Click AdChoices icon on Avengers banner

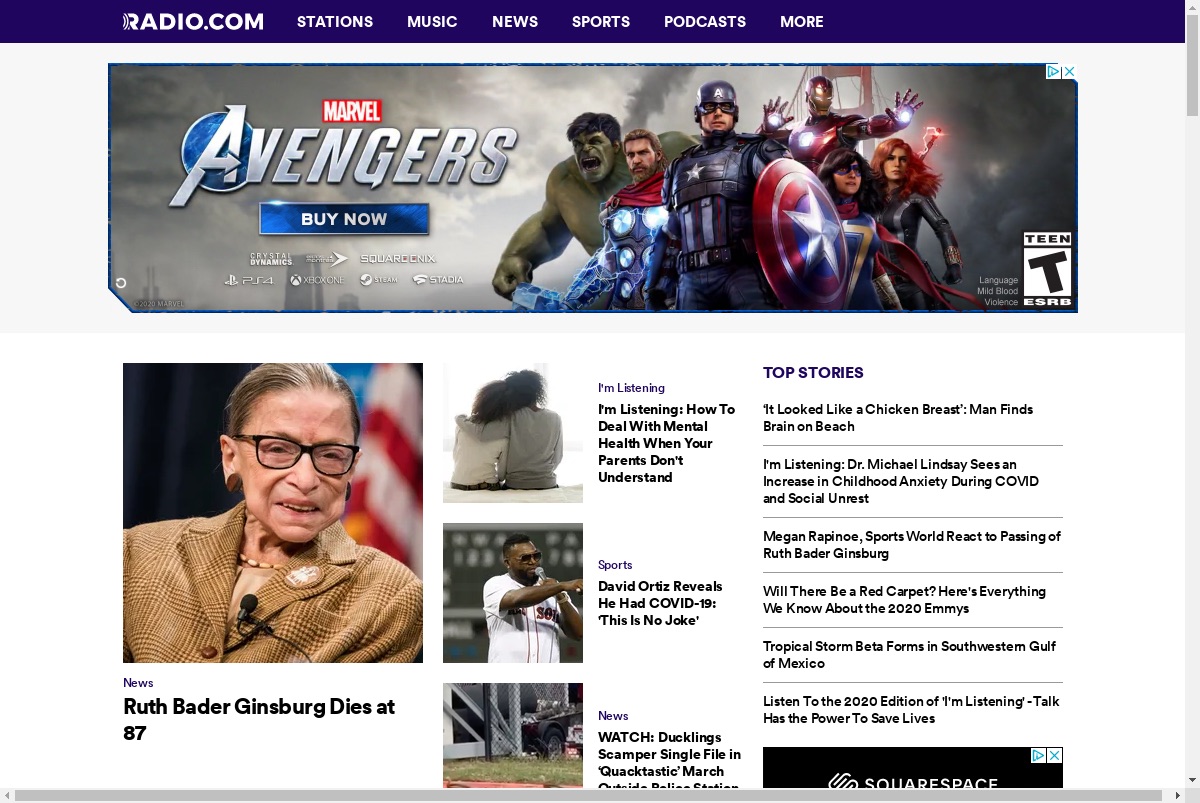[x=1054, y=71]
